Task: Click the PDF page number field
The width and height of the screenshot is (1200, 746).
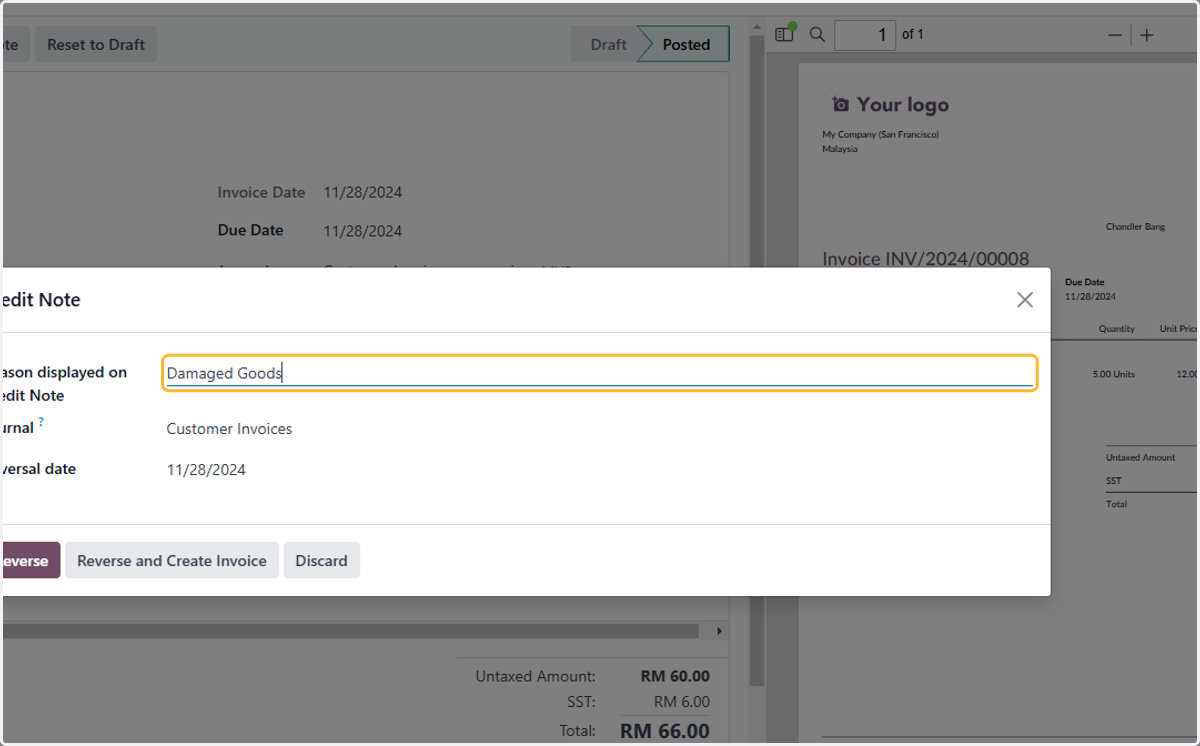Action: click(865, 35)
